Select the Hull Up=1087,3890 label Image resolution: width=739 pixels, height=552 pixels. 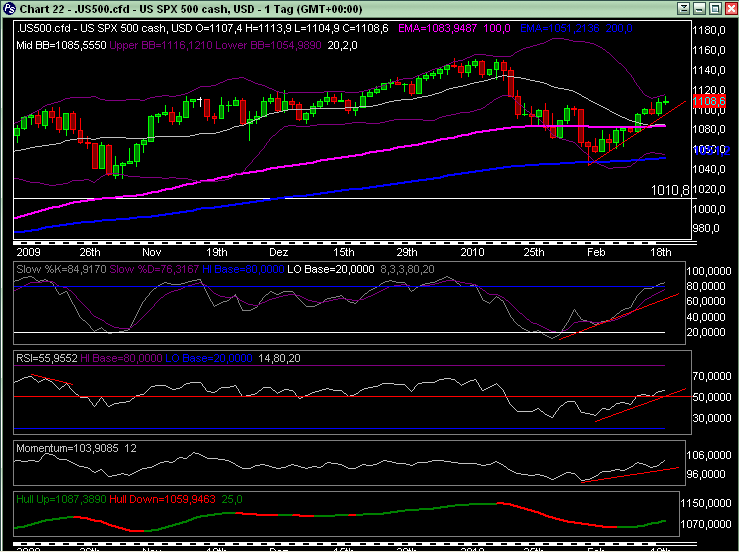click(61, 499)
